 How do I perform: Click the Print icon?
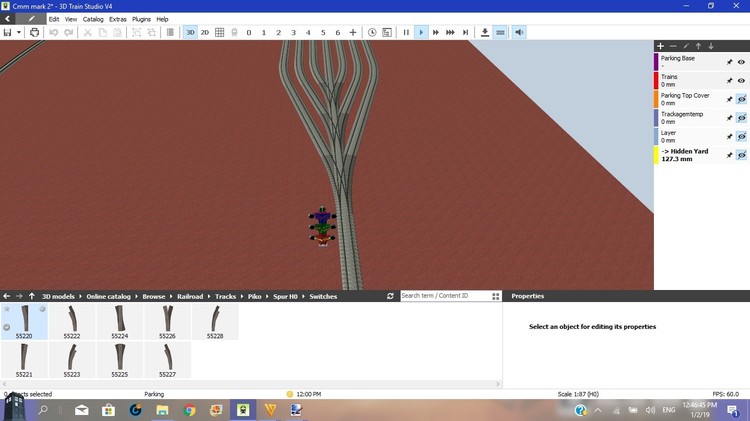pyautogui.click(x=34, y=33)
